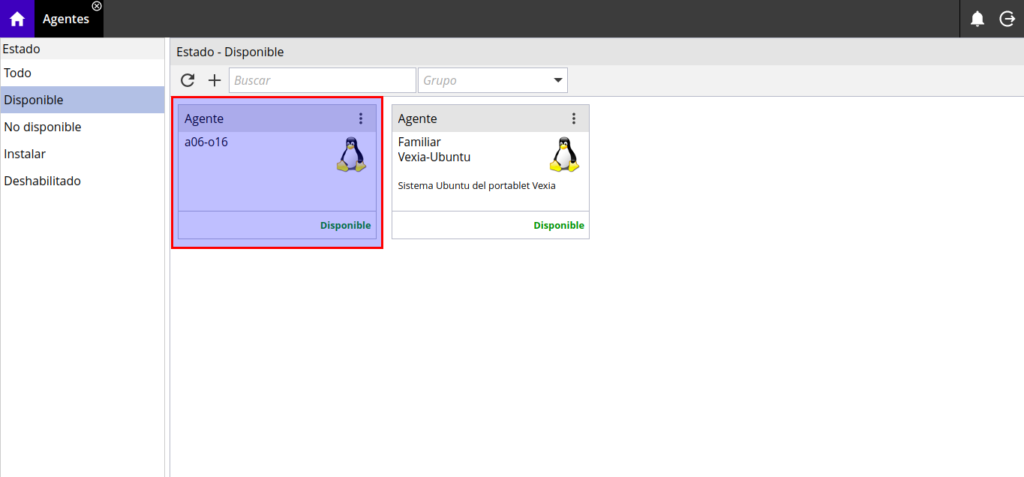
Task: Click the a06-o16 agent name
Action: pos(206,141)
